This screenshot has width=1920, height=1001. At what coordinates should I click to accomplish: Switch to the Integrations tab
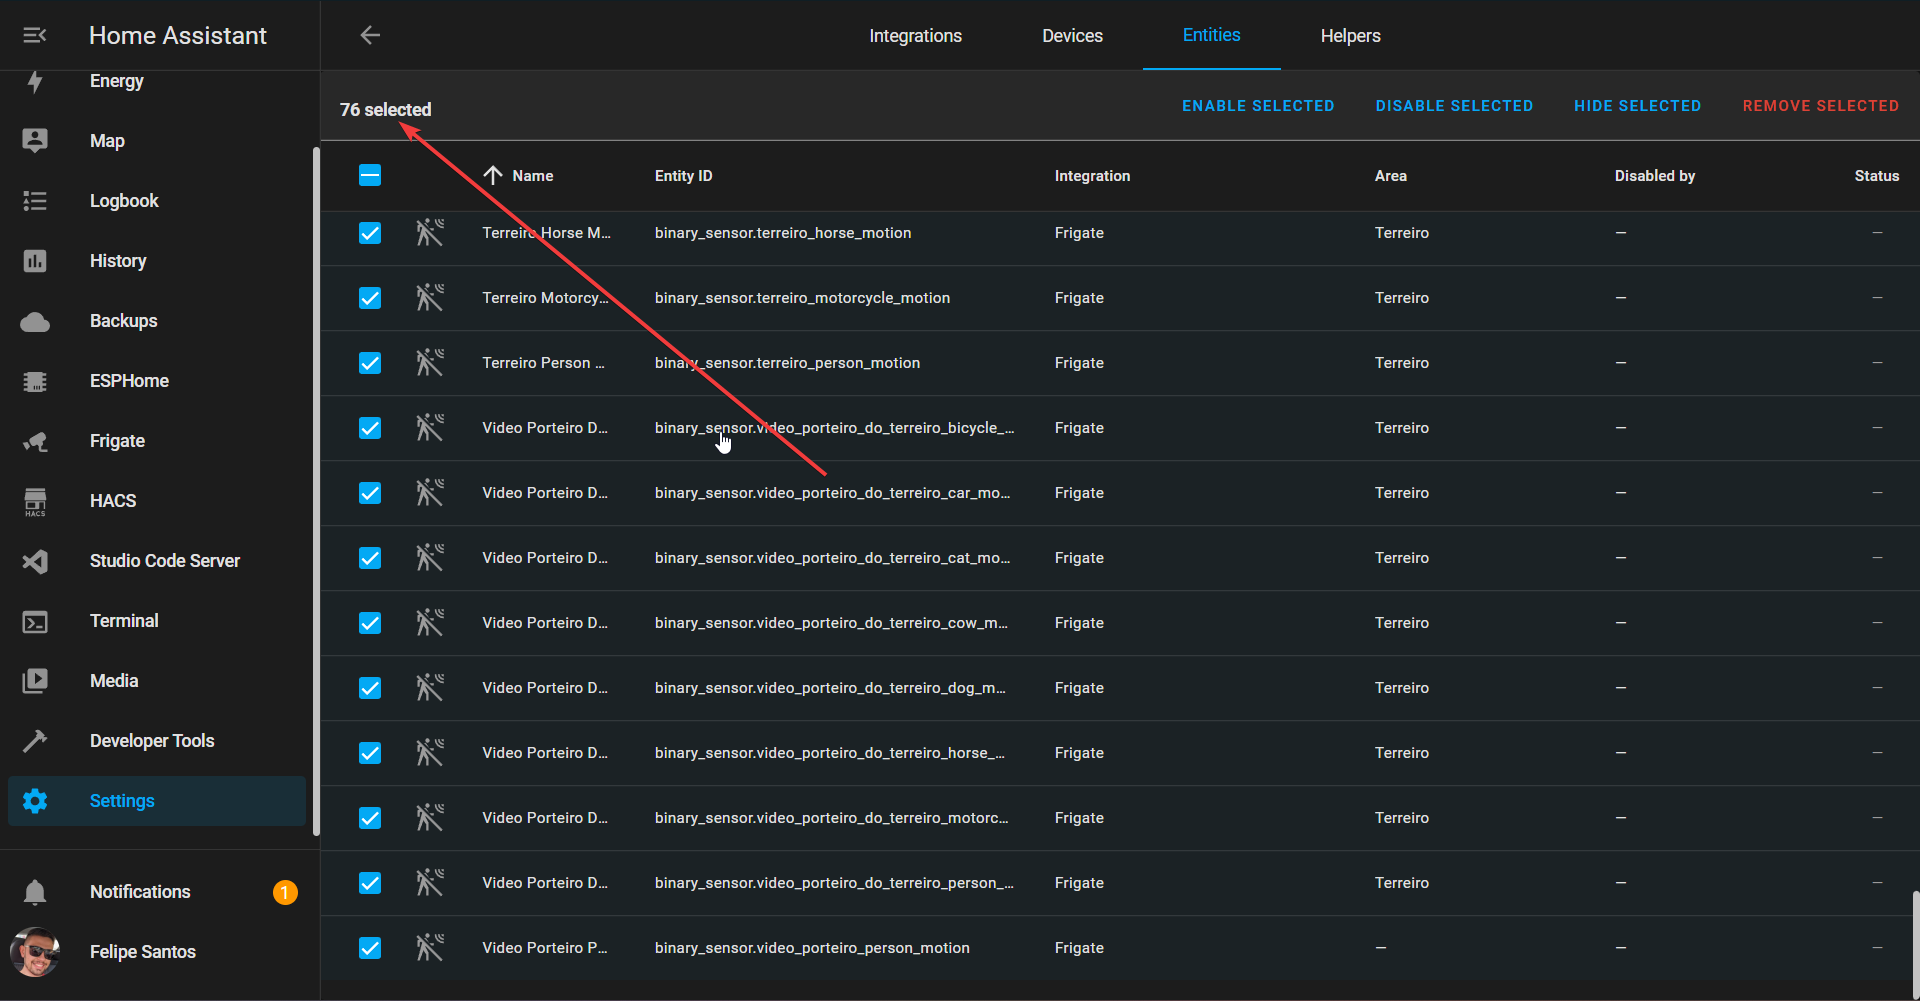tap(914, 35)
